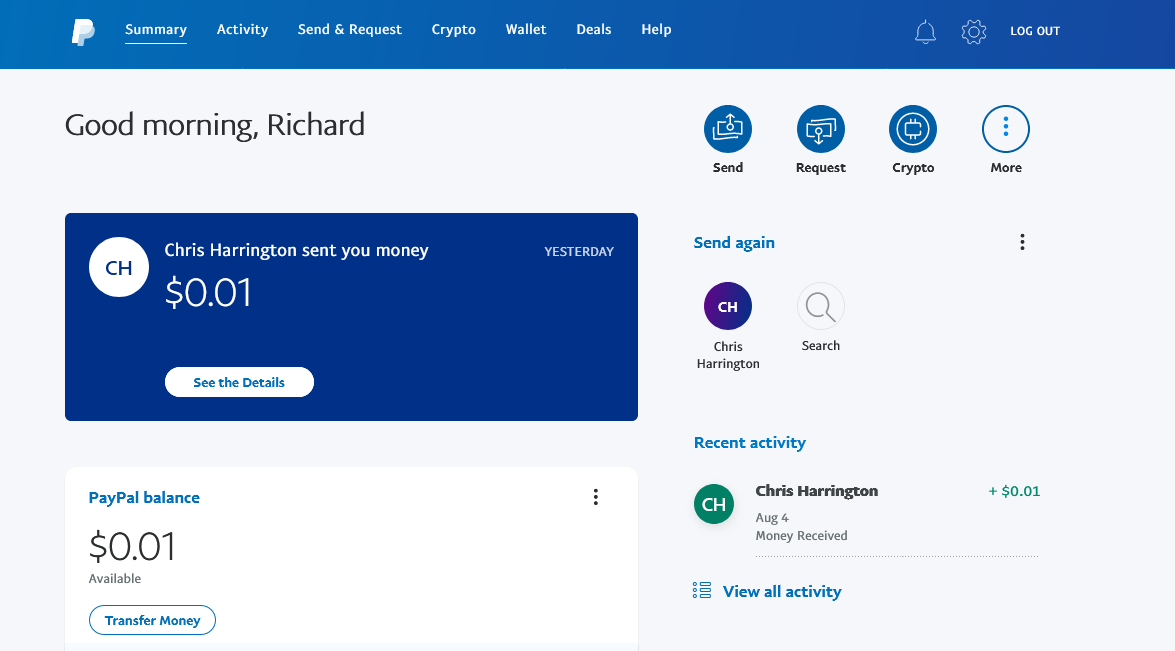Viewport: 1175px width, 651px height.
Task: Click the PayPal balance heading link
Action: pos(144,497)
